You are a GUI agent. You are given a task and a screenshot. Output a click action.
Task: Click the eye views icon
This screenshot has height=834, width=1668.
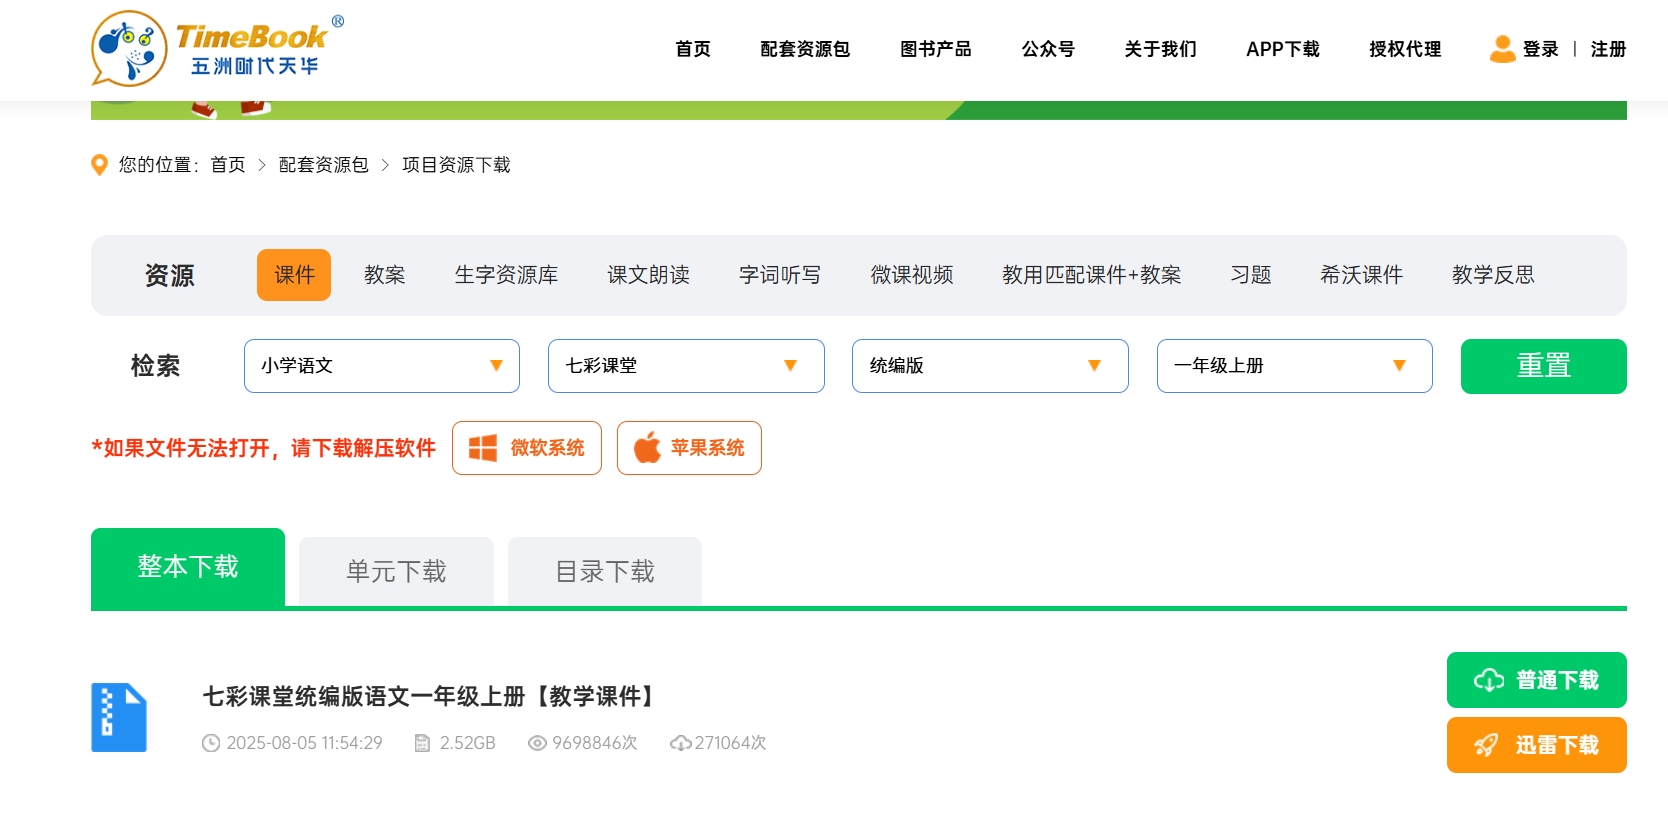(537, 743)
